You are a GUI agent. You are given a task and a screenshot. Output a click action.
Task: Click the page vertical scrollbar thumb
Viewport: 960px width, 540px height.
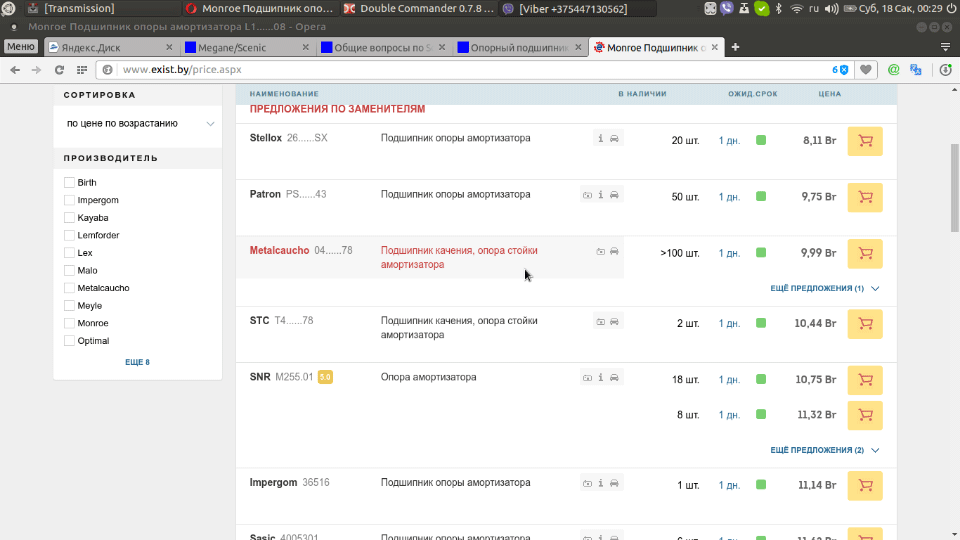(954, 188)
